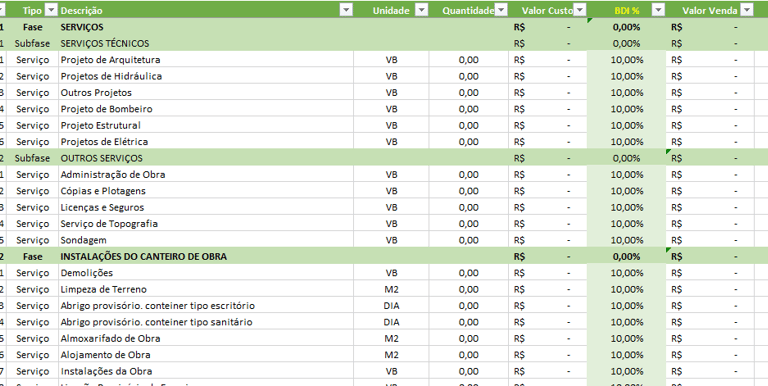Viewport: 768px width, 386px height.
Task: Select BDI '10,00%' in Outros Projetos row
Action: click(x=626, y=93)
